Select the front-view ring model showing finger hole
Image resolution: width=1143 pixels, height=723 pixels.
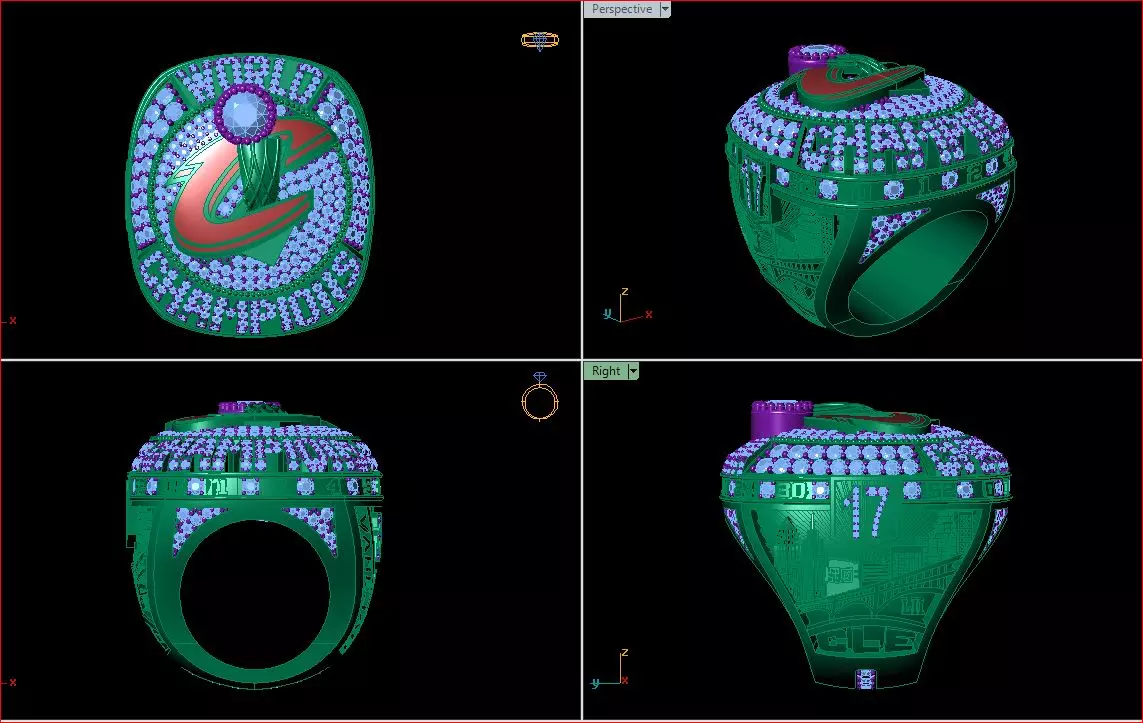[254, 544]
